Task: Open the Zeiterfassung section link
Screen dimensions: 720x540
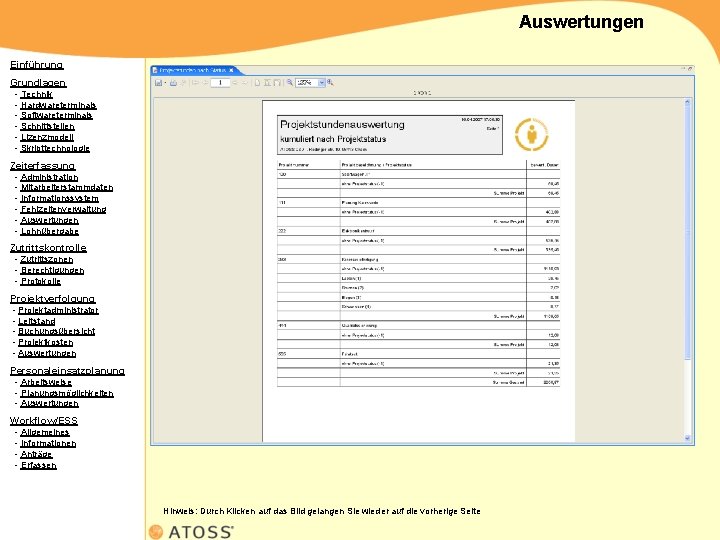Action: tap(43, 166)
